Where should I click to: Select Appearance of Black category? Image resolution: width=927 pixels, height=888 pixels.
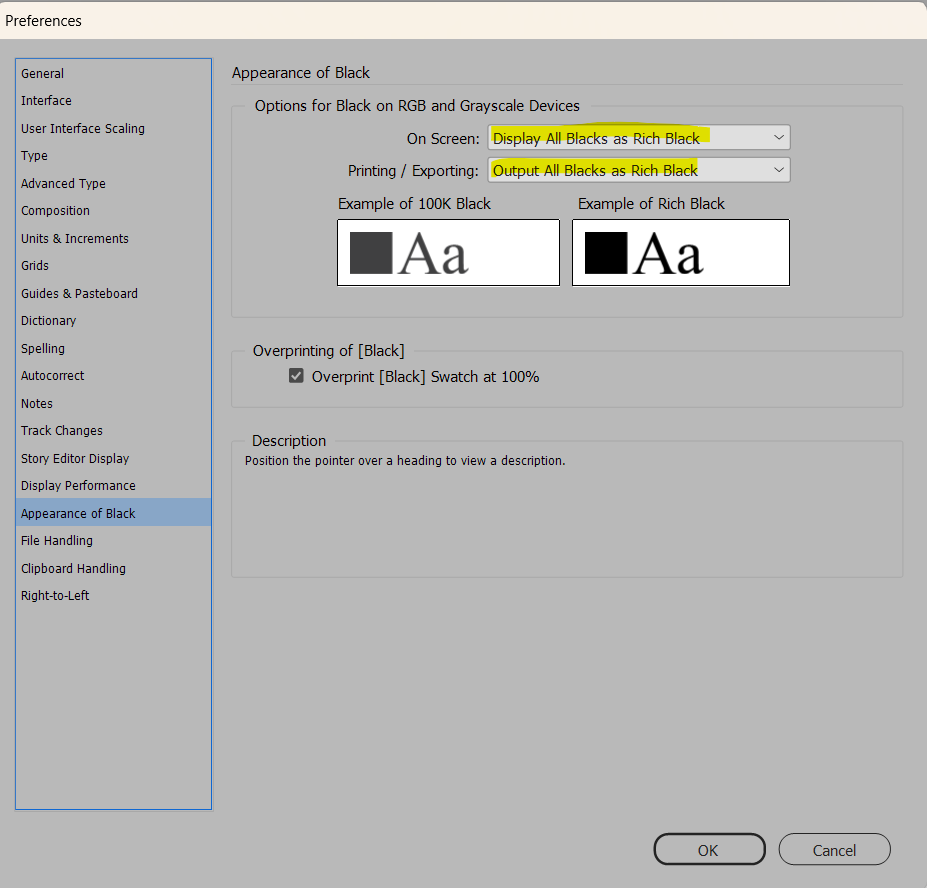pyautogui.click(x=113, y=513)
